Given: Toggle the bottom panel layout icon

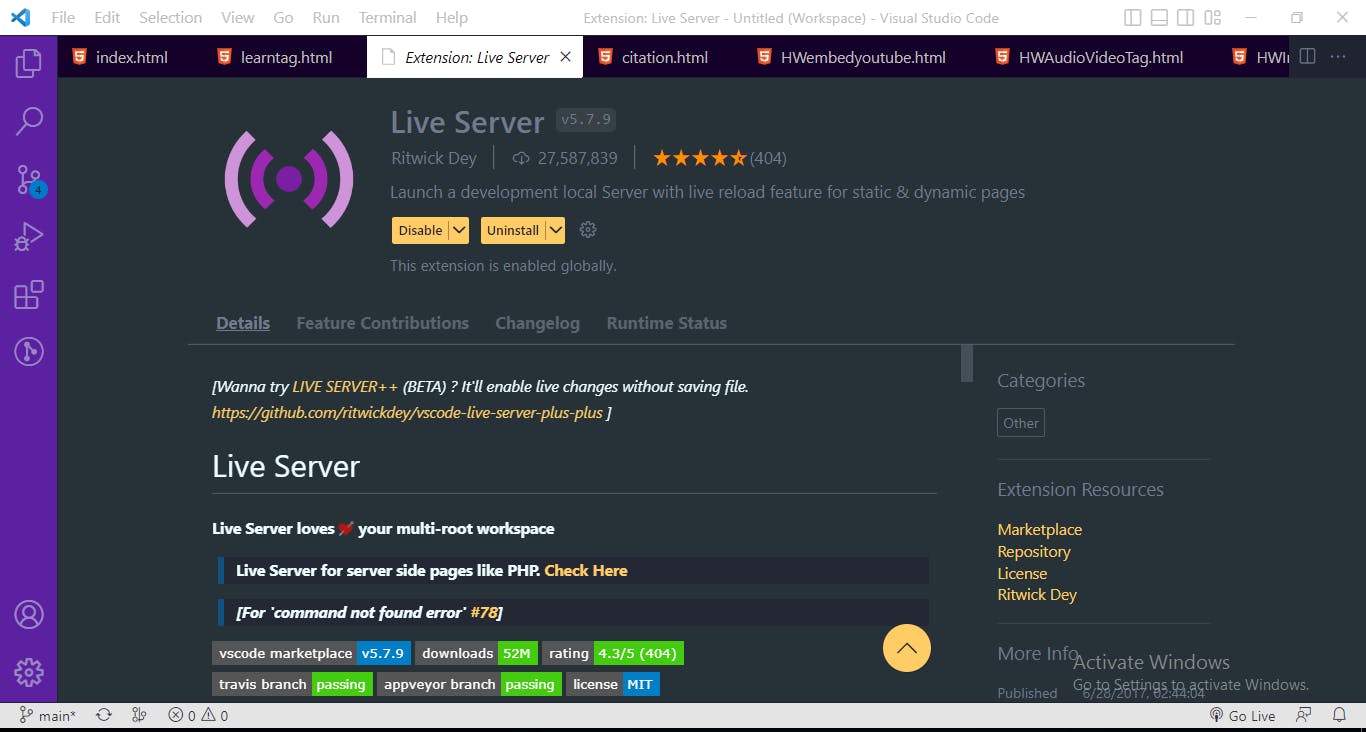Looking at the screenshot, I should 1159,18.
